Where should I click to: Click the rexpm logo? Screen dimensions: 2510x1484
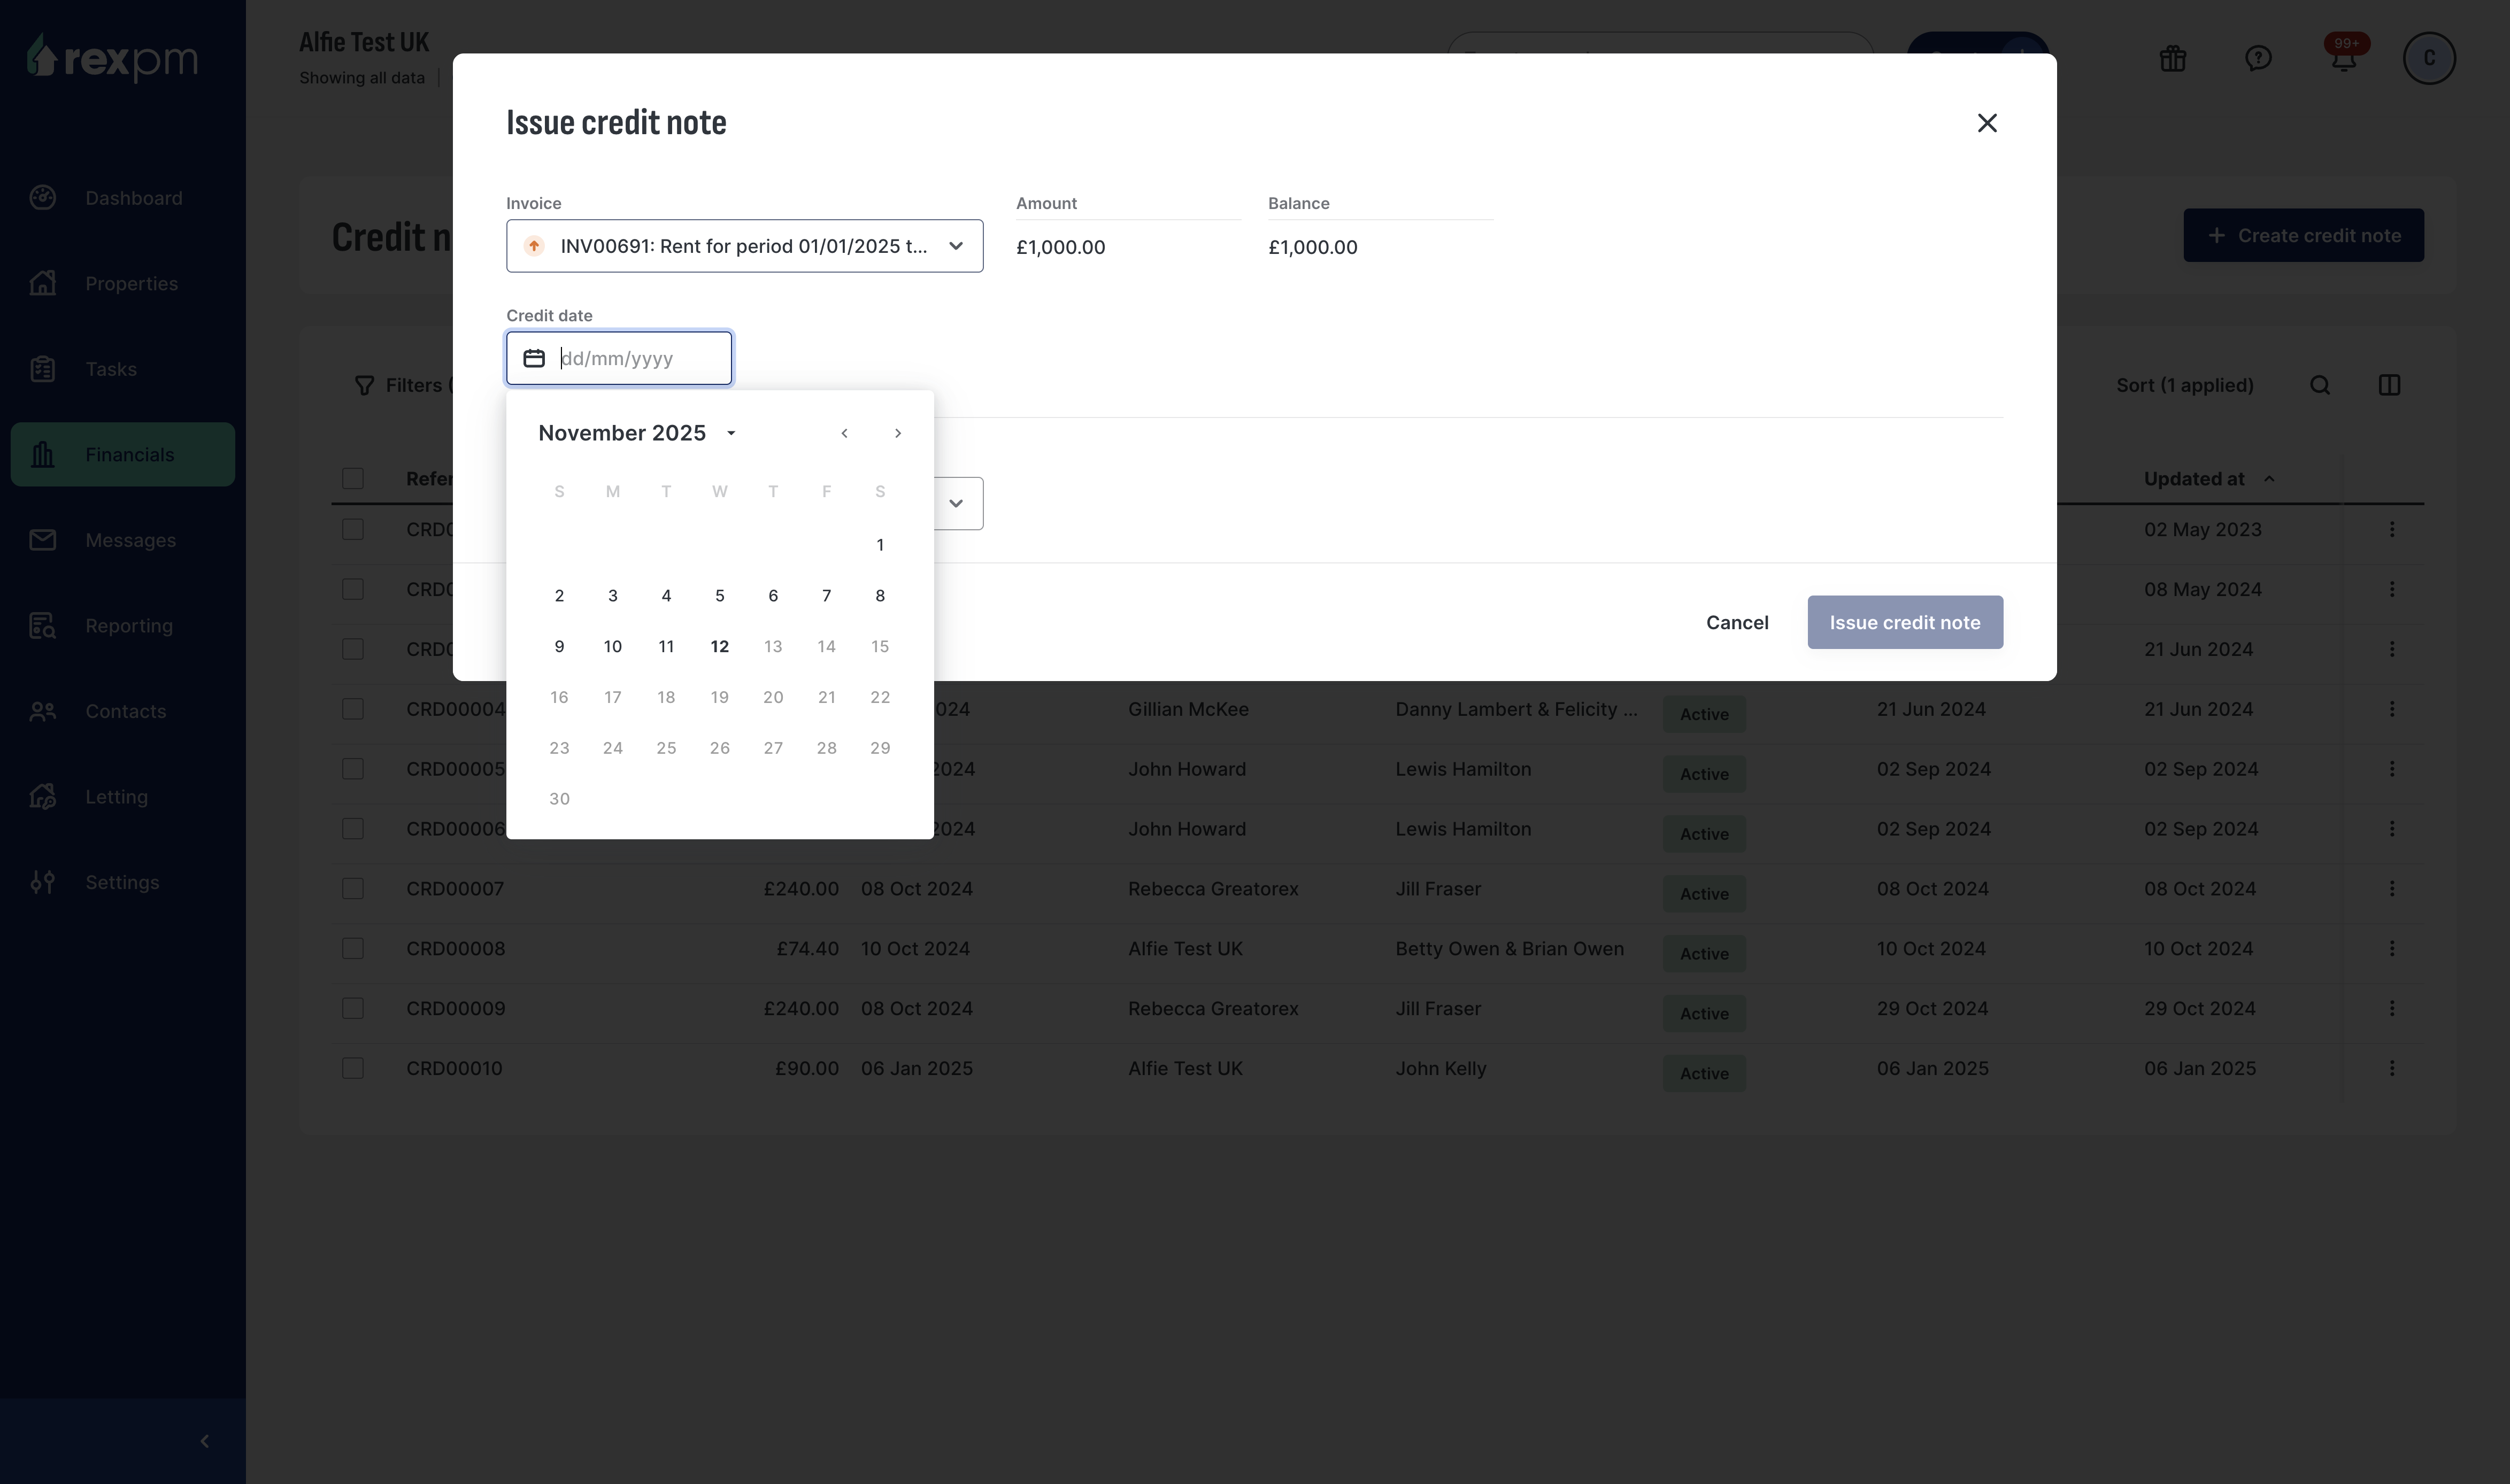coord(112,58)
